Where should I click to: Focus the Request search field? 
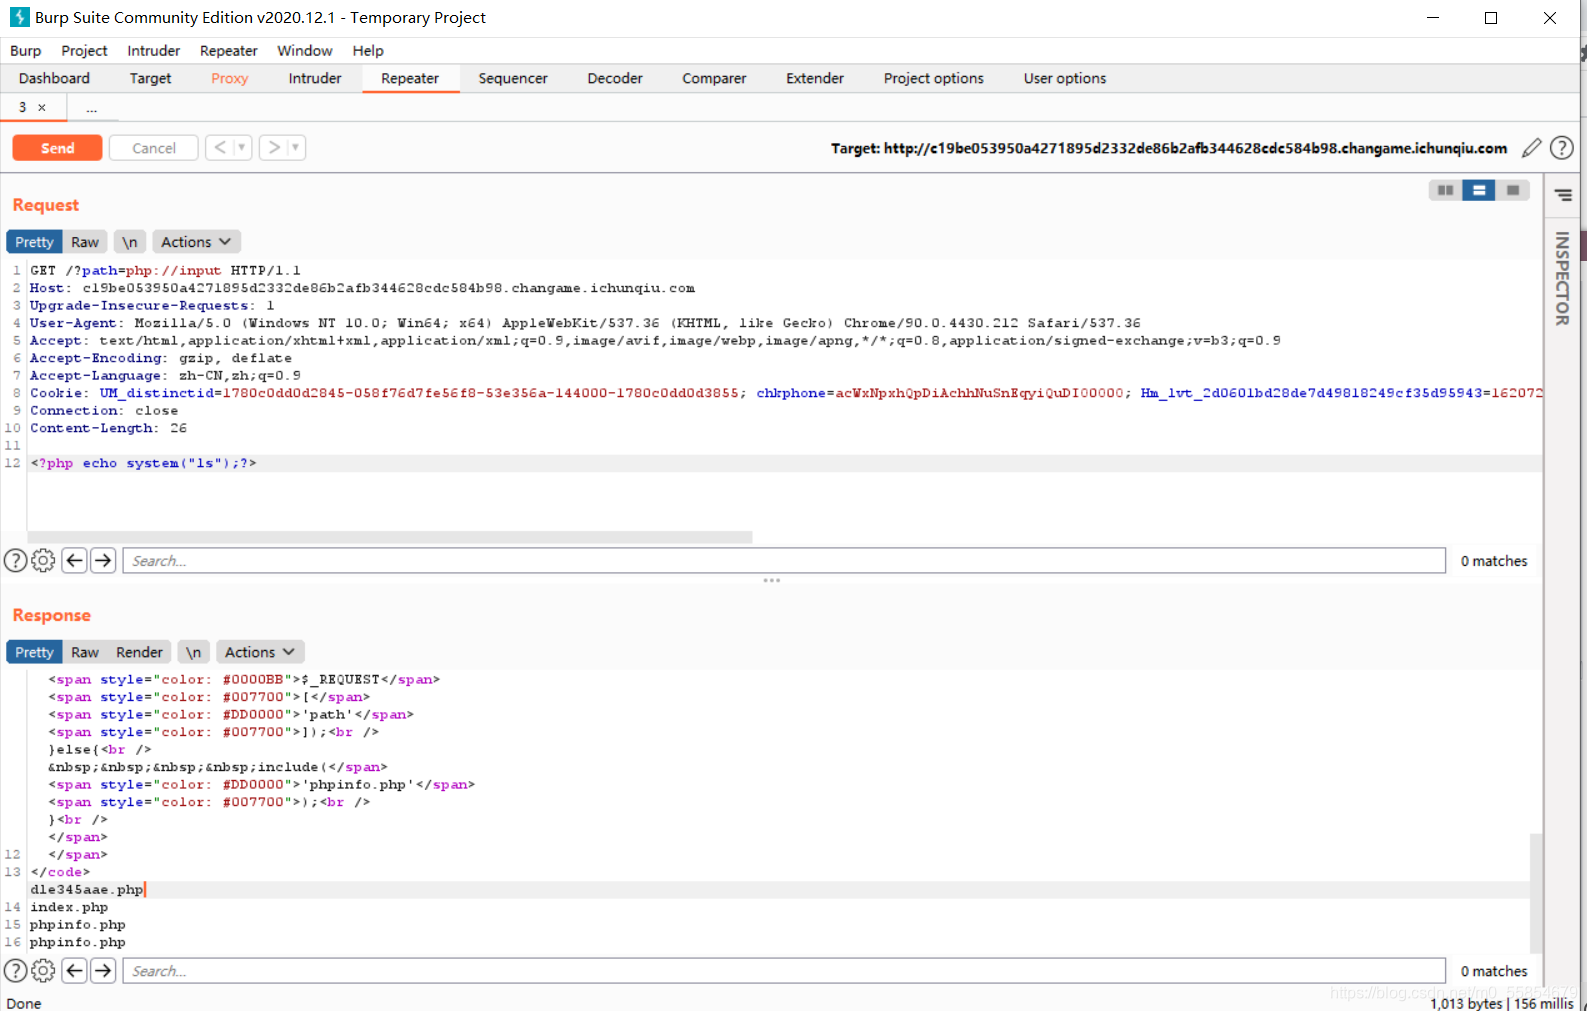(x=784, y=560)
